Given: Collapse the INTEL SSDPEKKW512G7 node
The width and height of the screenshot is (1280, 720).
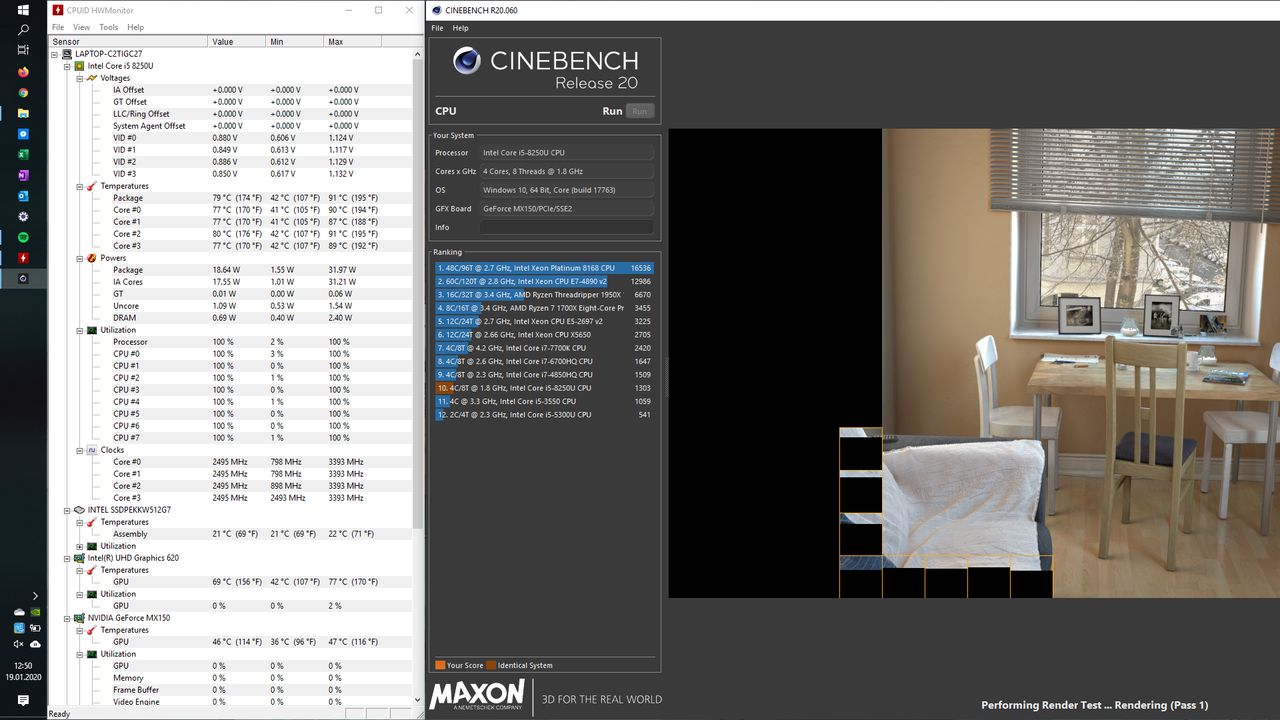Looking at the screenshot, I should point(67,510).
